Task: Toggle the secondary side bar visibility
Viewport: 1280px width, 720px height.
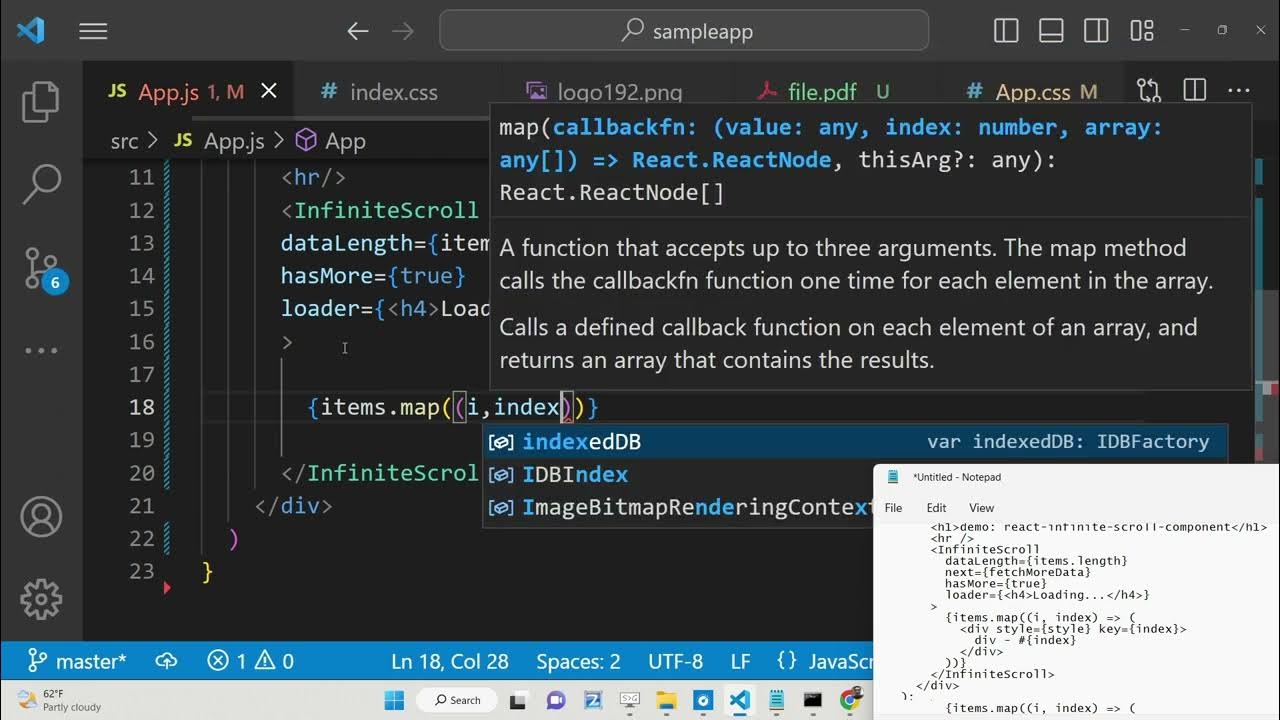Action: [1096, 31]
